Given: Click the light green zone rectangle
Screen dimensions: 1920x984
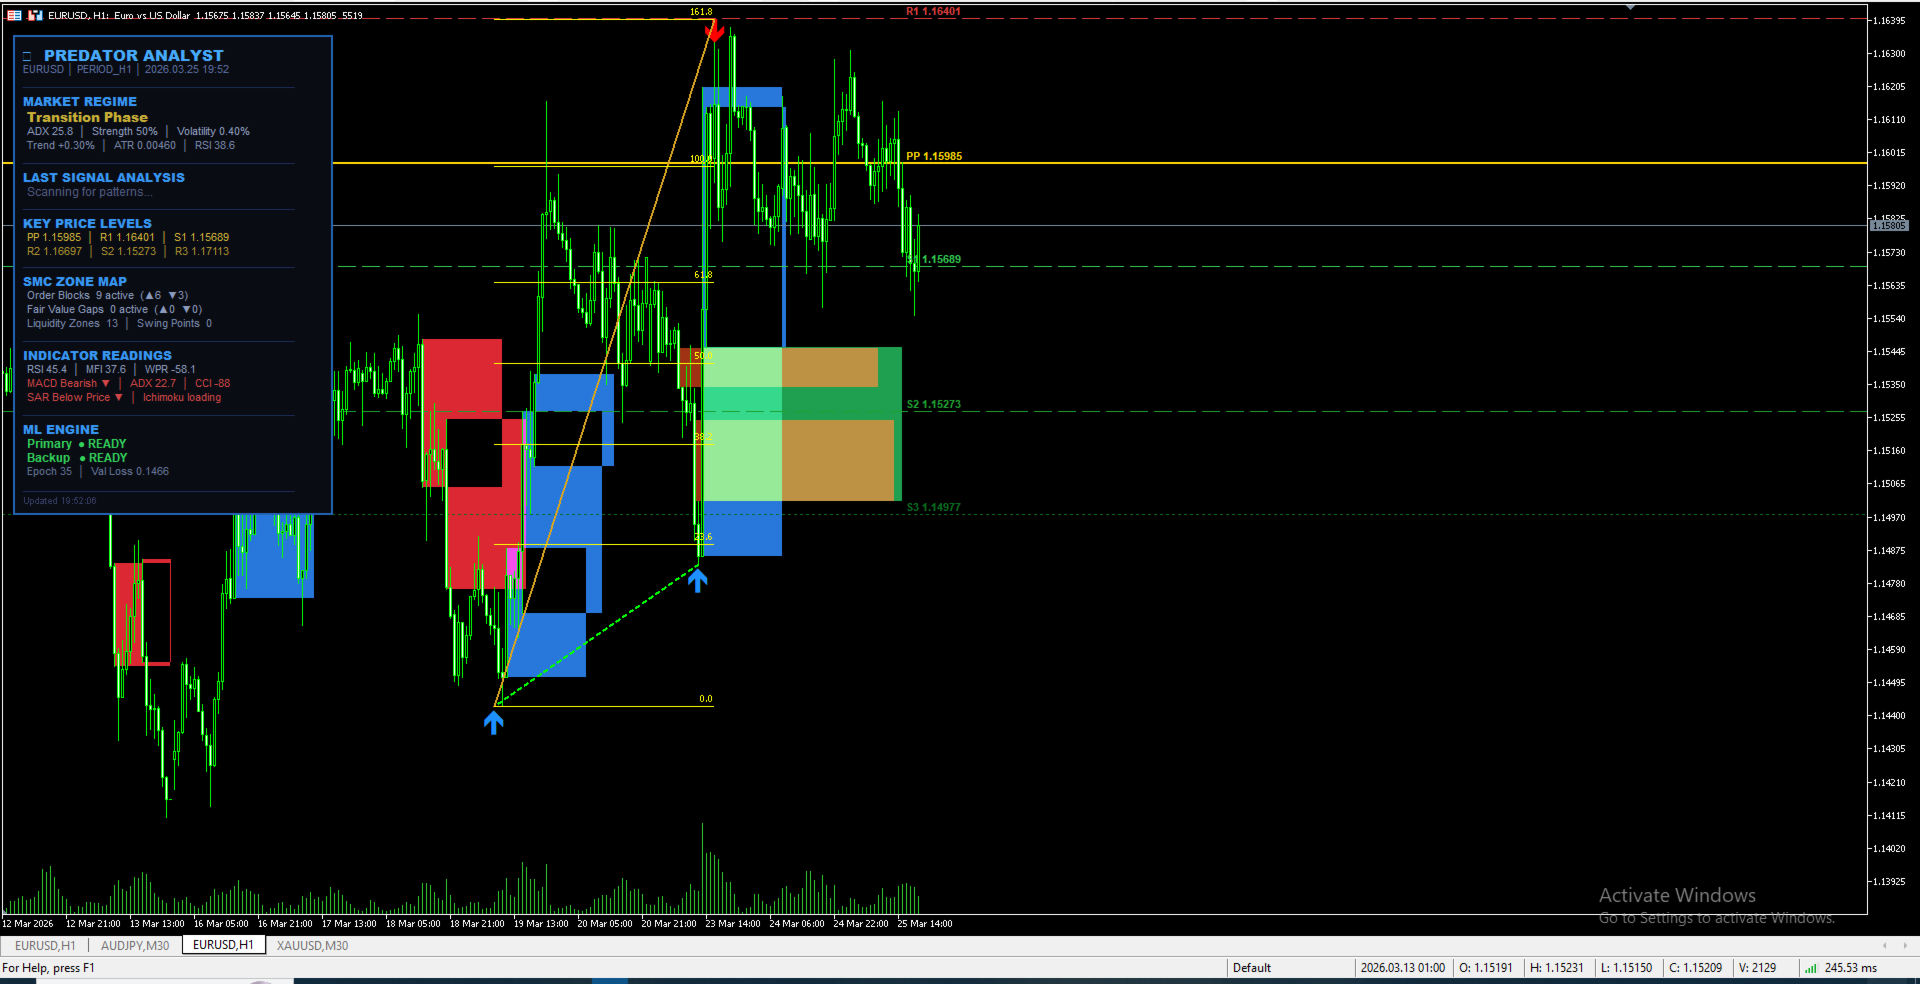Looking at the screenshot, I should [742, 460].
